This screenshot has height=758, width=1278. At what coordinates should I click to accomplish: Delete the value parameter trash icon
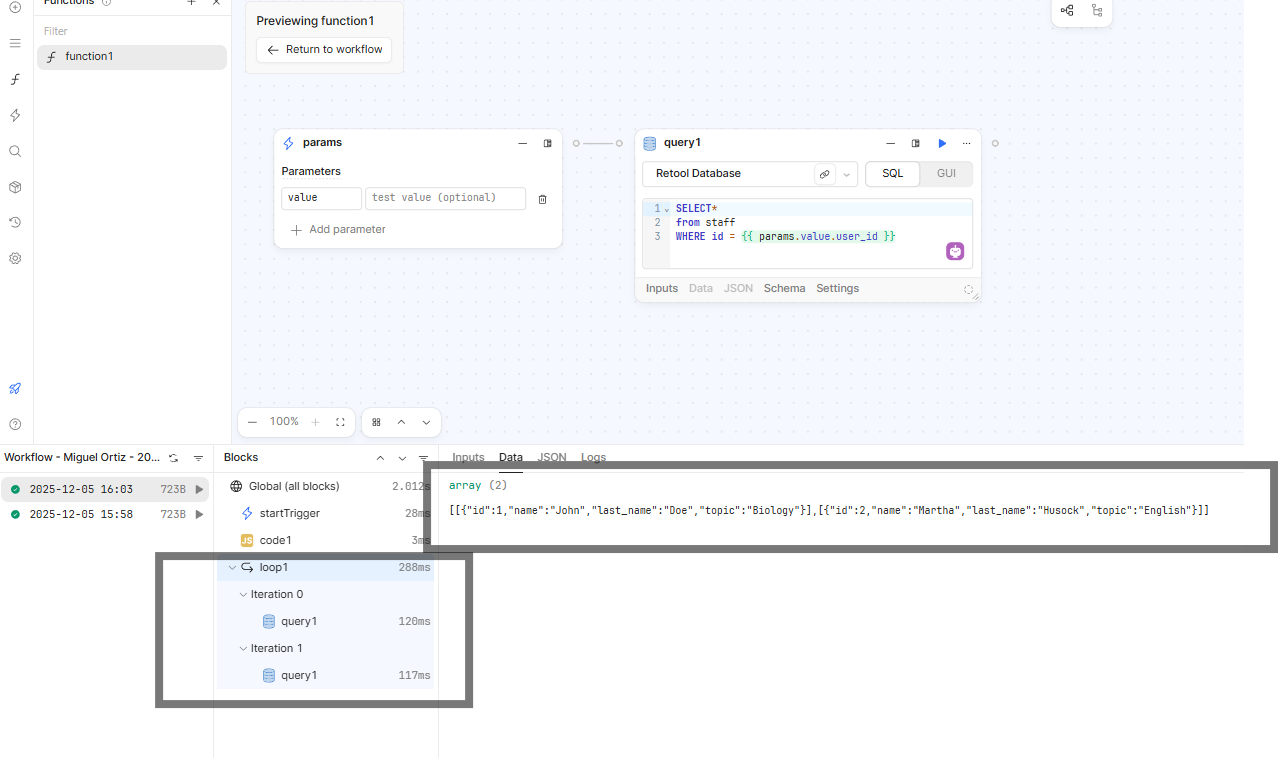pyautogui.click(x=542, y=199)
